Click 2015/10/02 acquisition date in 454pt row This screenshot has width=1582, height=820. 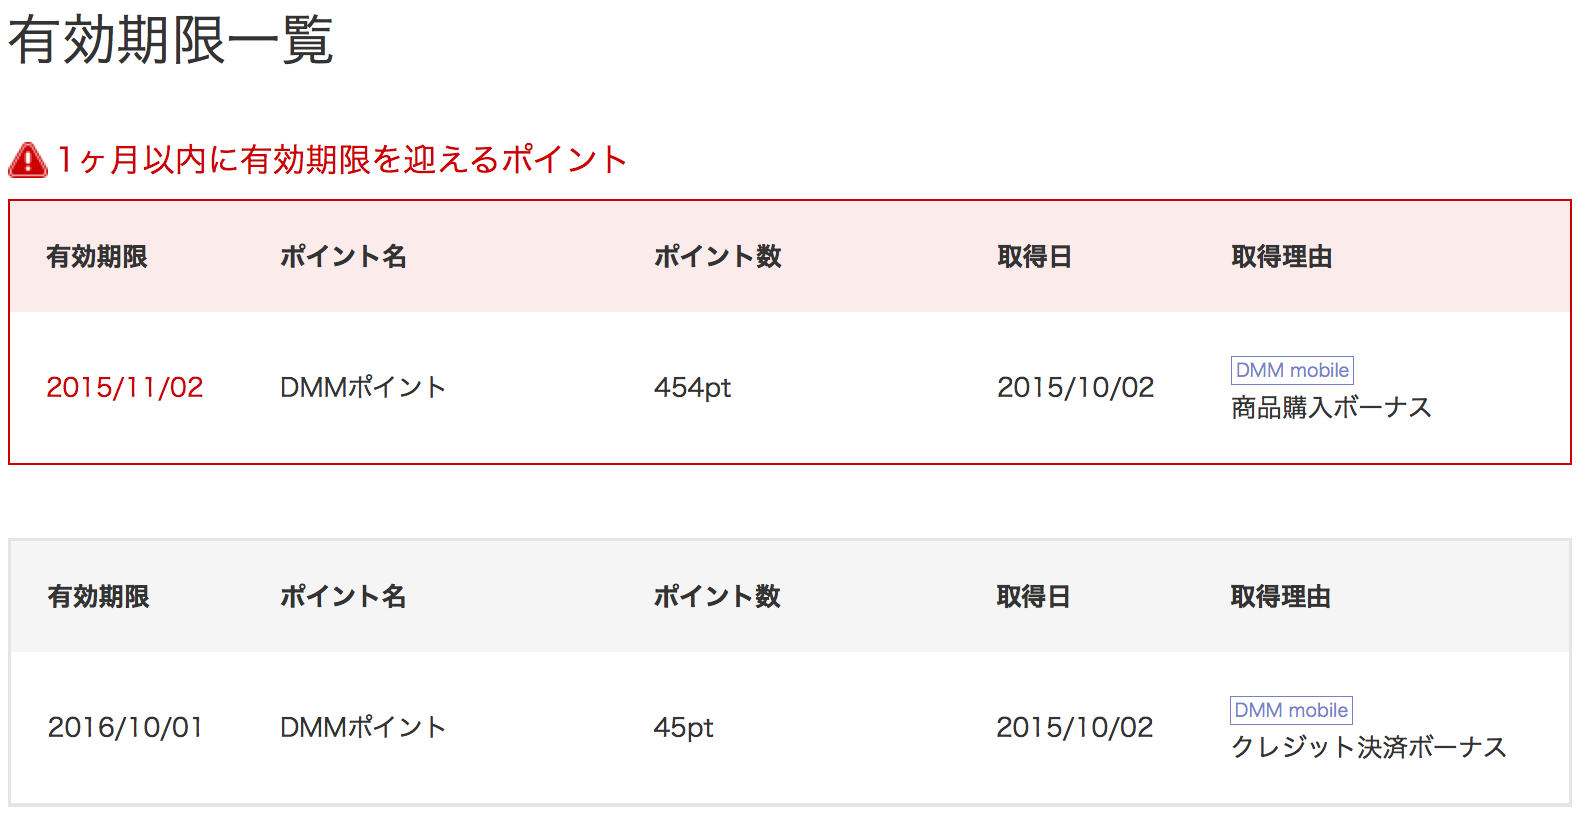(x=1075, y=388)
